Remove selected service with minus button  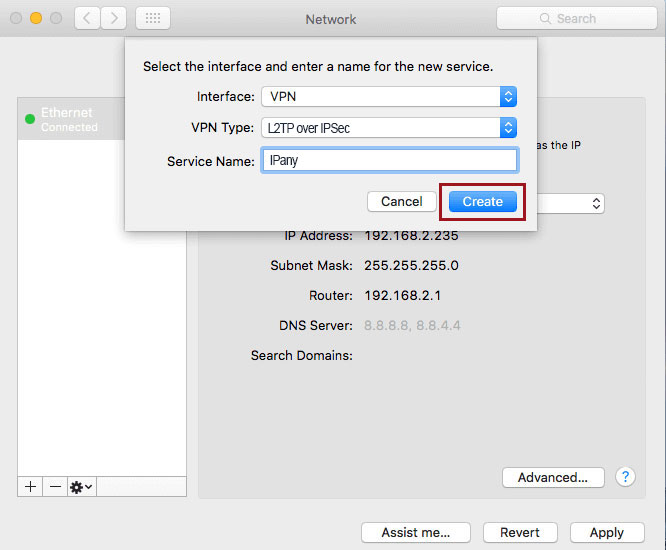55,486
